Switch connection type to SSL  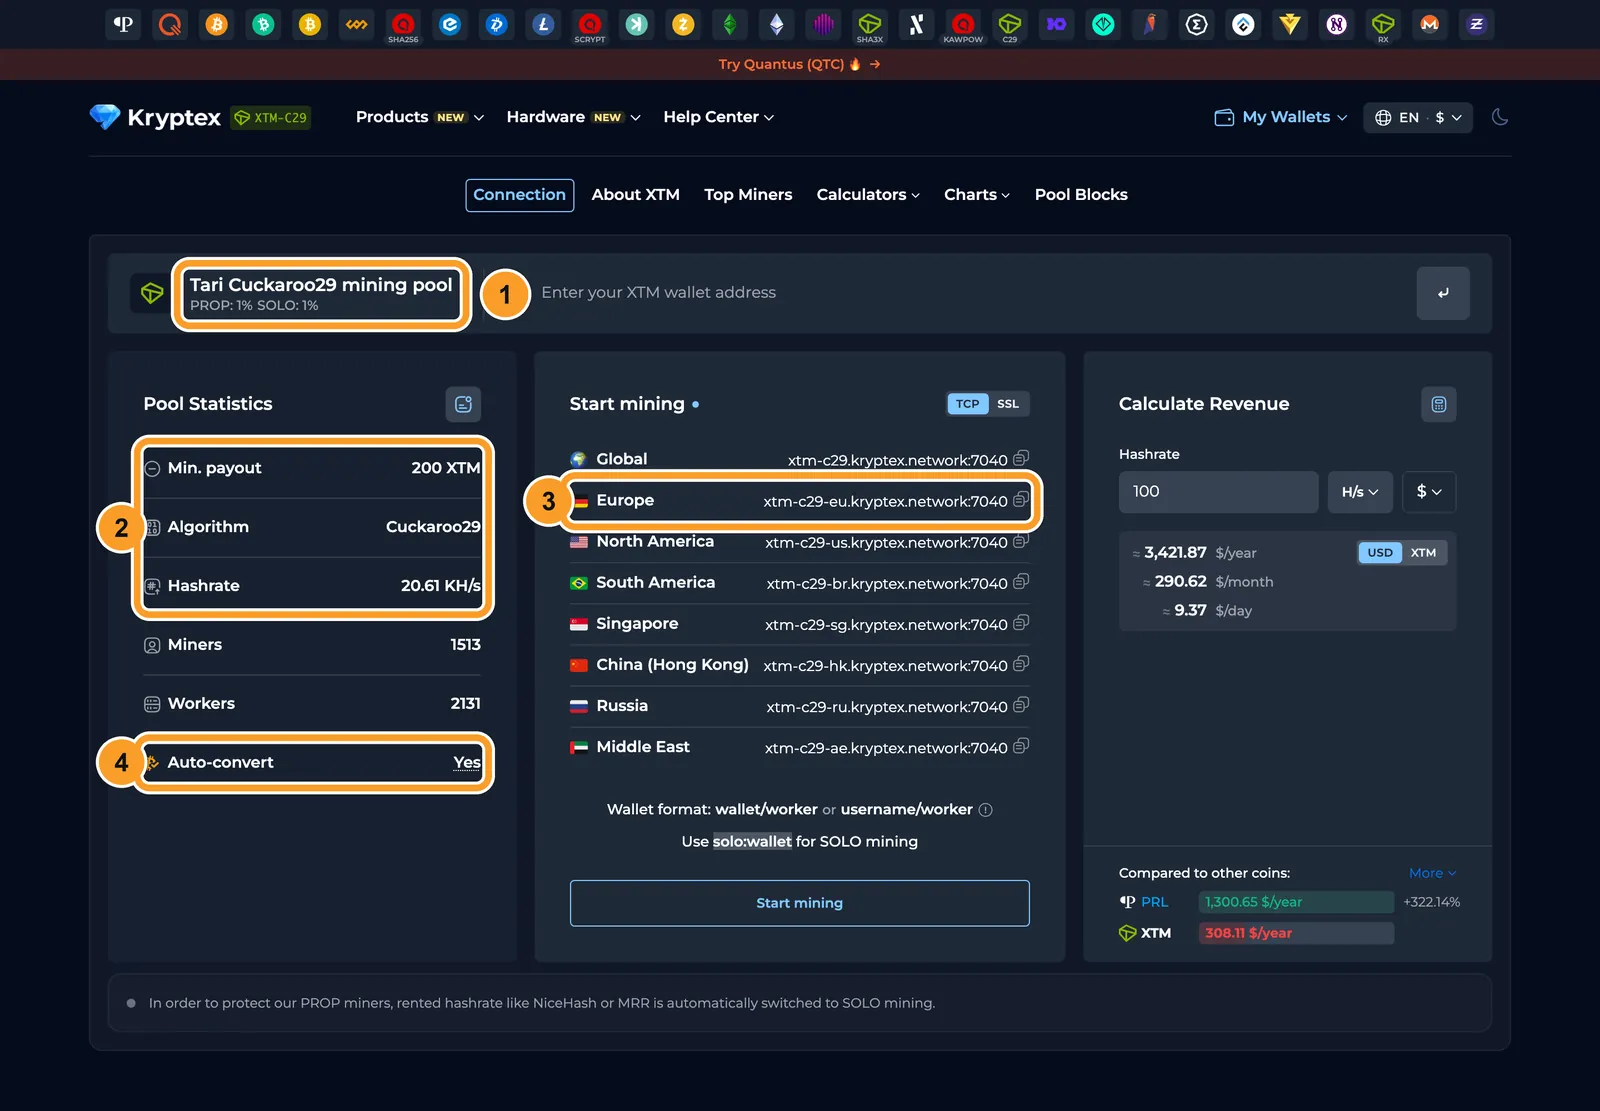click(1008, 404)
